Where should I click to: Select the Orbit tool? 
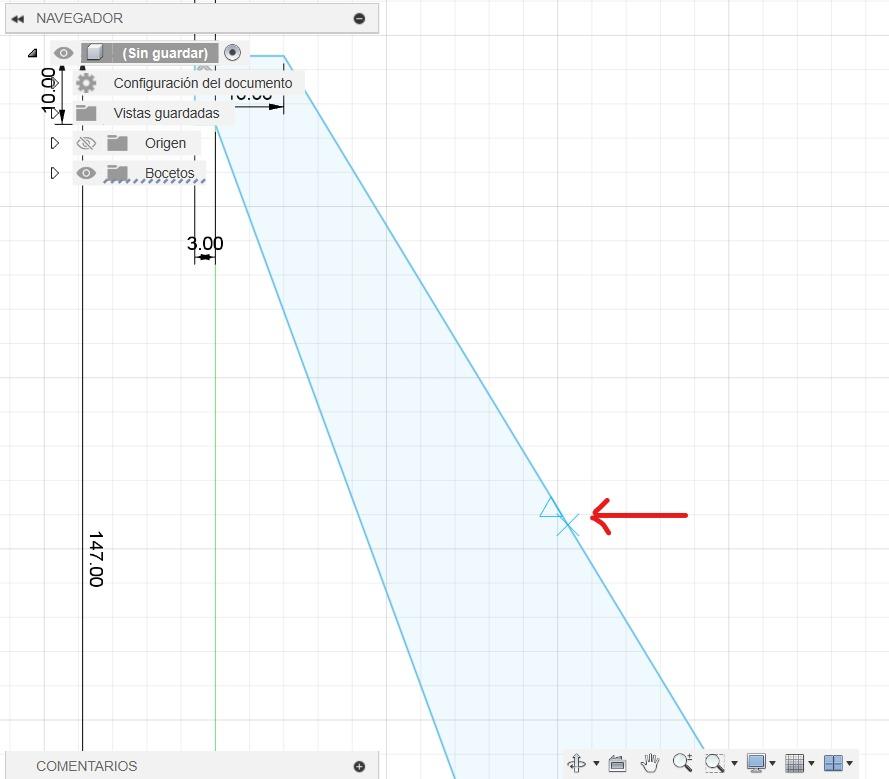coord(577,763)
